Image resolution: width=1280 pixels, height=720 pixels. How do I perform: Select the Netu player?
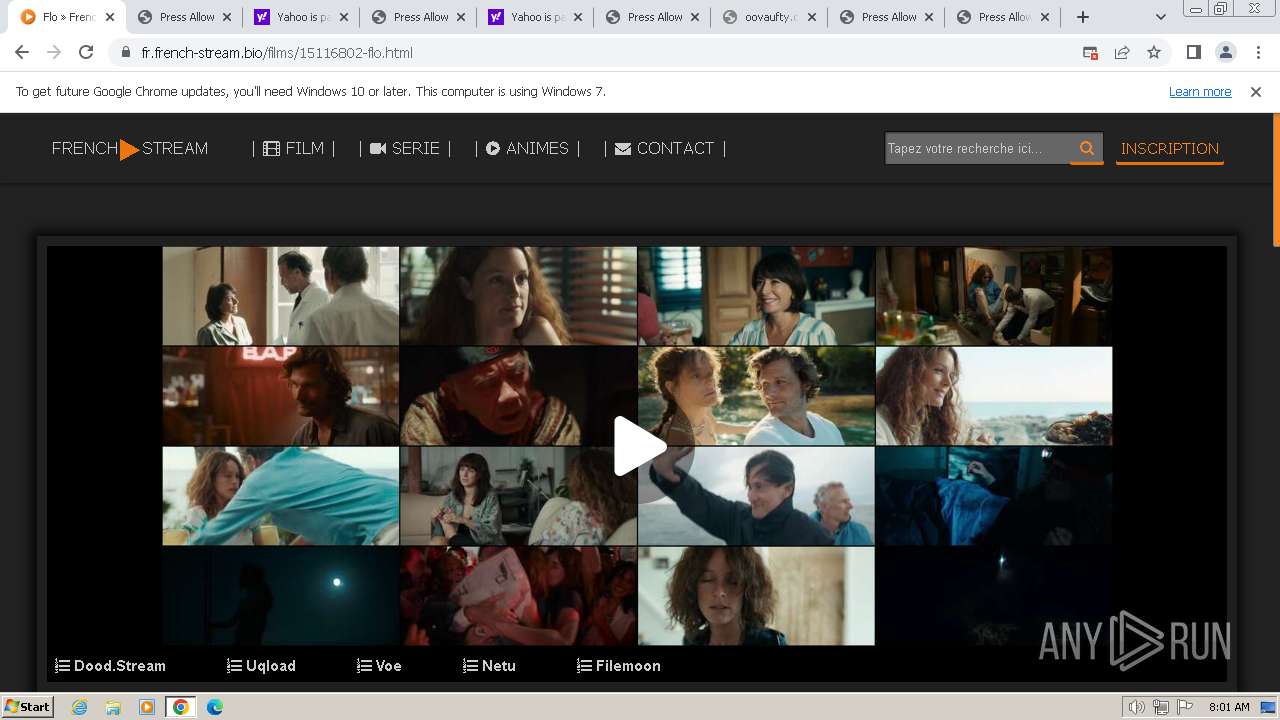(x=489, y=665)
